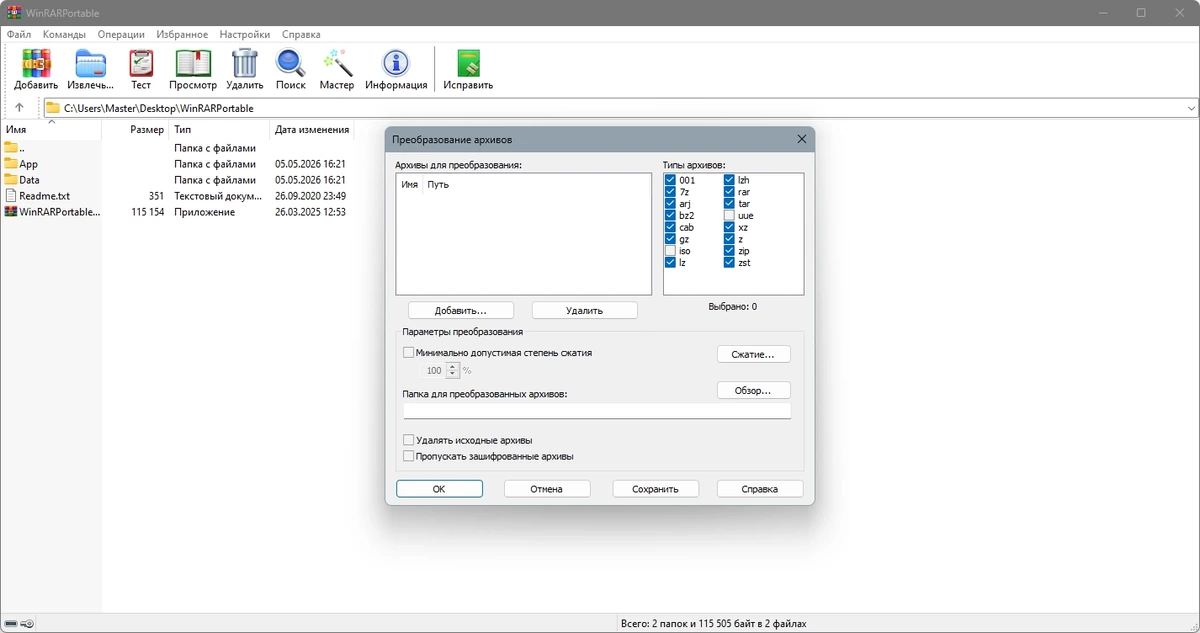The width and height of the screenshot is (1200, 633).
Task: Click the Удалить button in dialog
Action: [x=584, y=311]
